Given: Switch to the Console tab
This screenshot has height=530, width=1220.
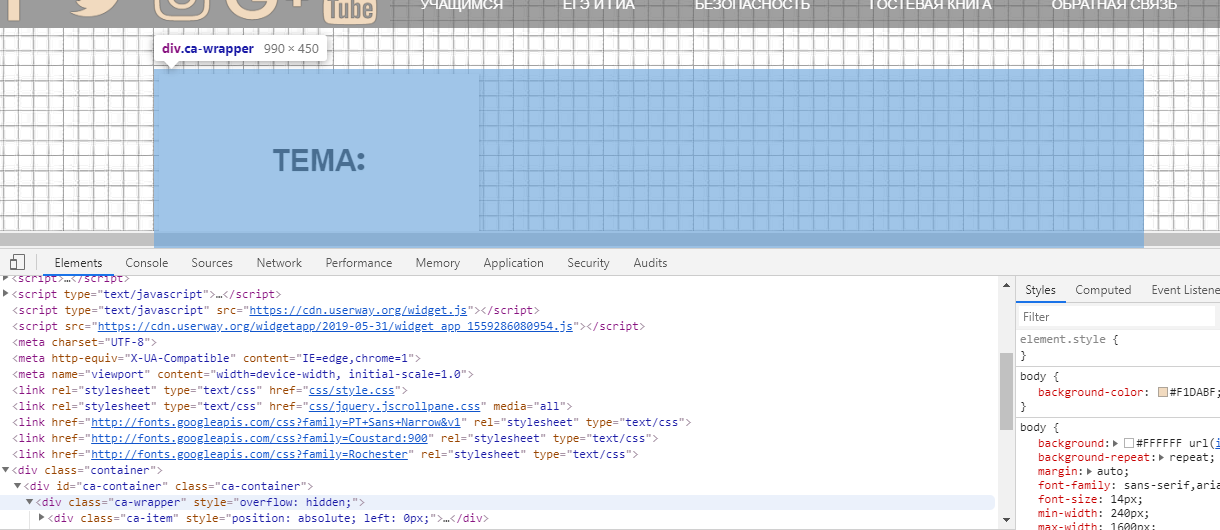Looking at the screenshot, I should (x=146, y=263).
